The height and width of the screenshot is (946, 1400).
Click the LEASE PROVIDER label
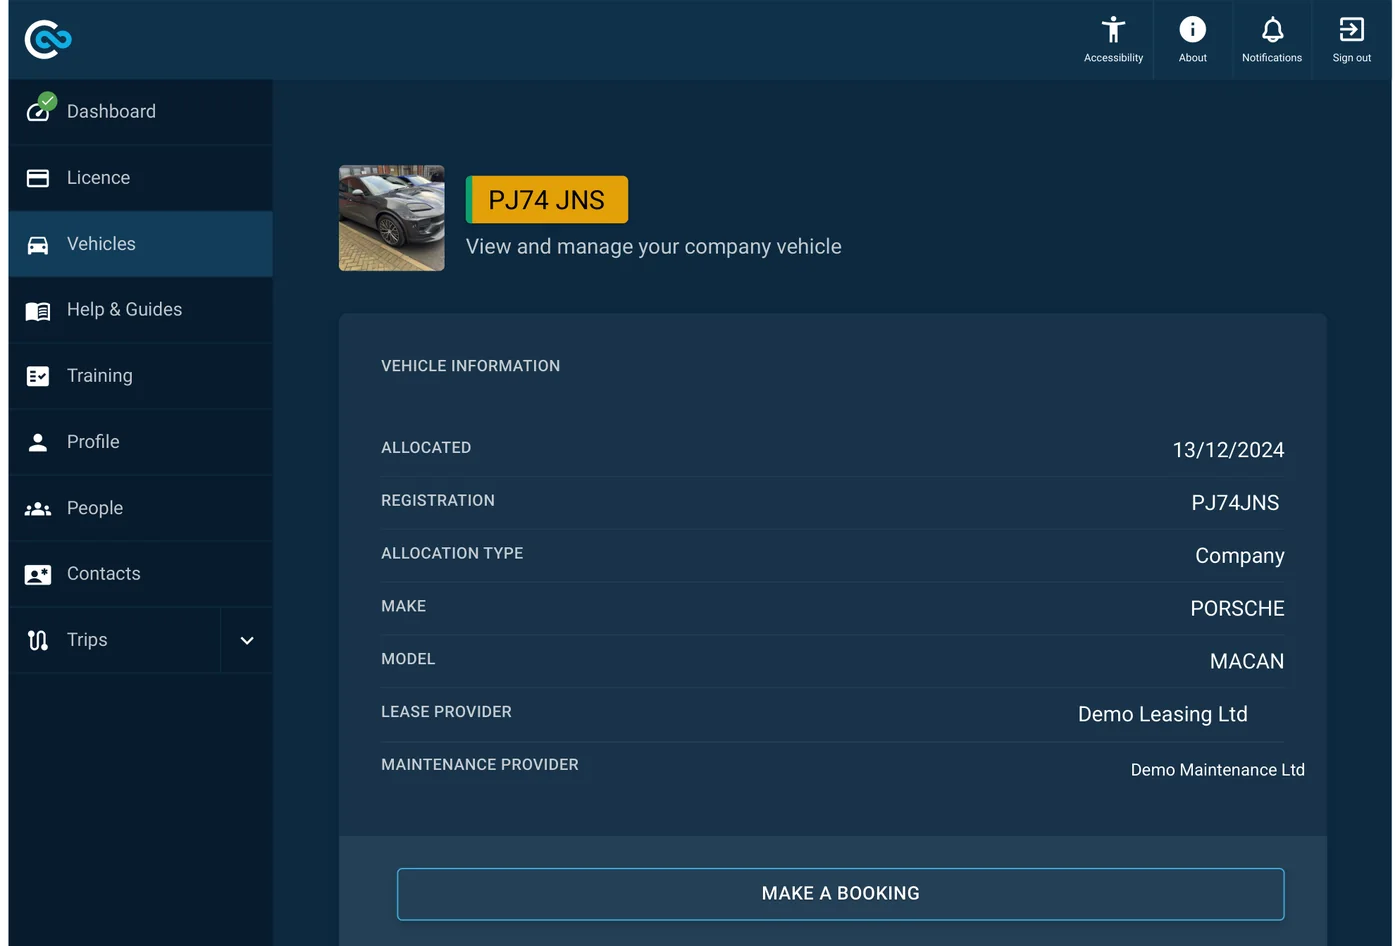(446, 712)
